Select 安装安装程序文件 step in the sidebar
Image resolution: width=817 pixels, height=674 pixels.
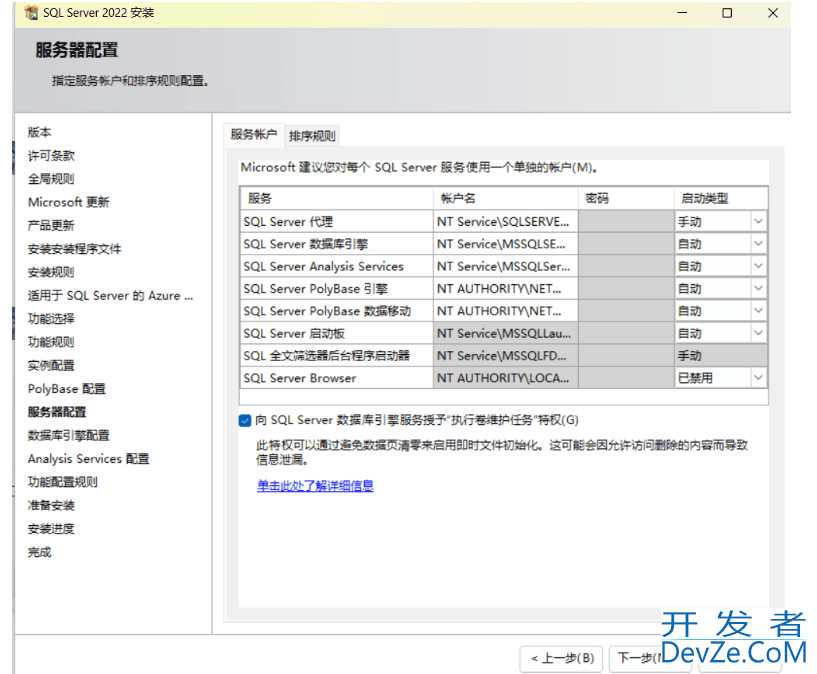point(75,249)
